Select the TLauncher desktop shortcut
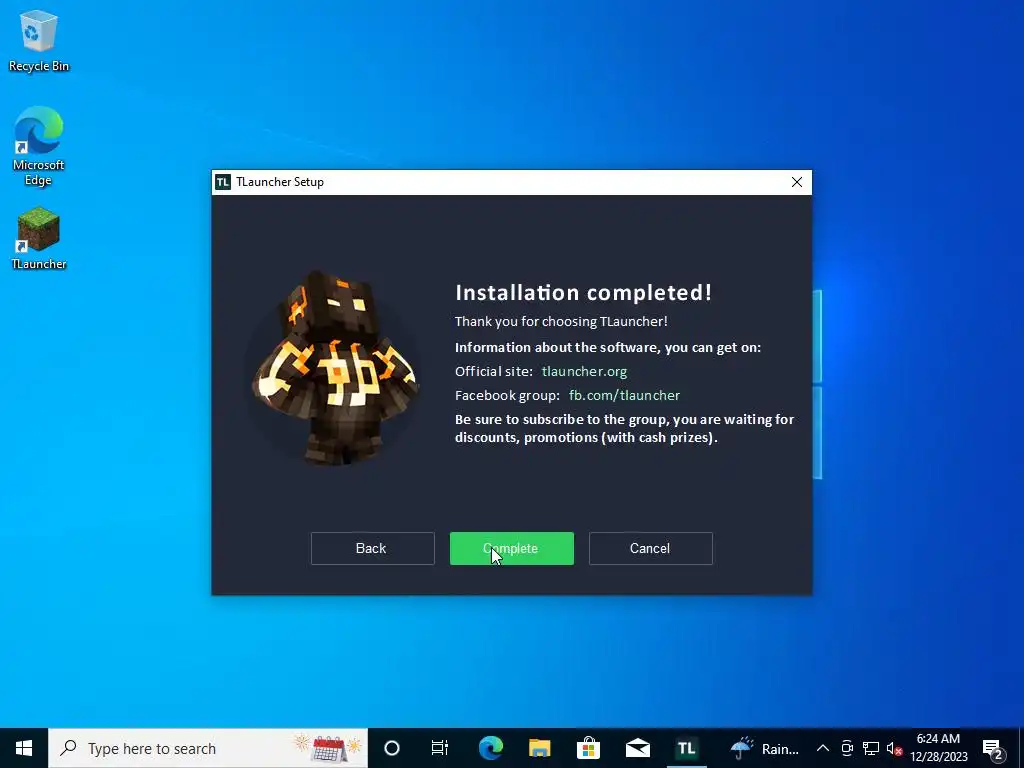Screen dimensions: 1024x768 pos(39,238)
